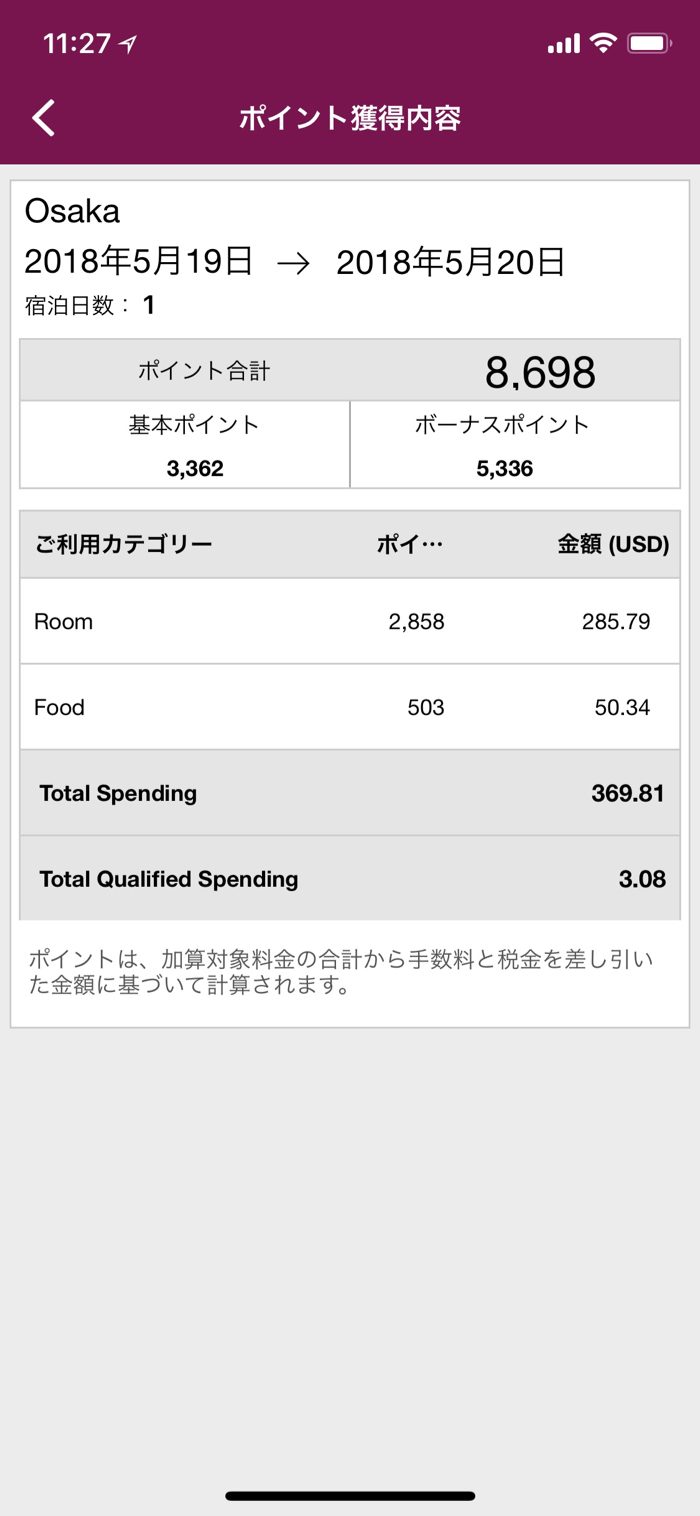
Task: Tap the location arrow beside the clock
Action: tap(127, 44)
